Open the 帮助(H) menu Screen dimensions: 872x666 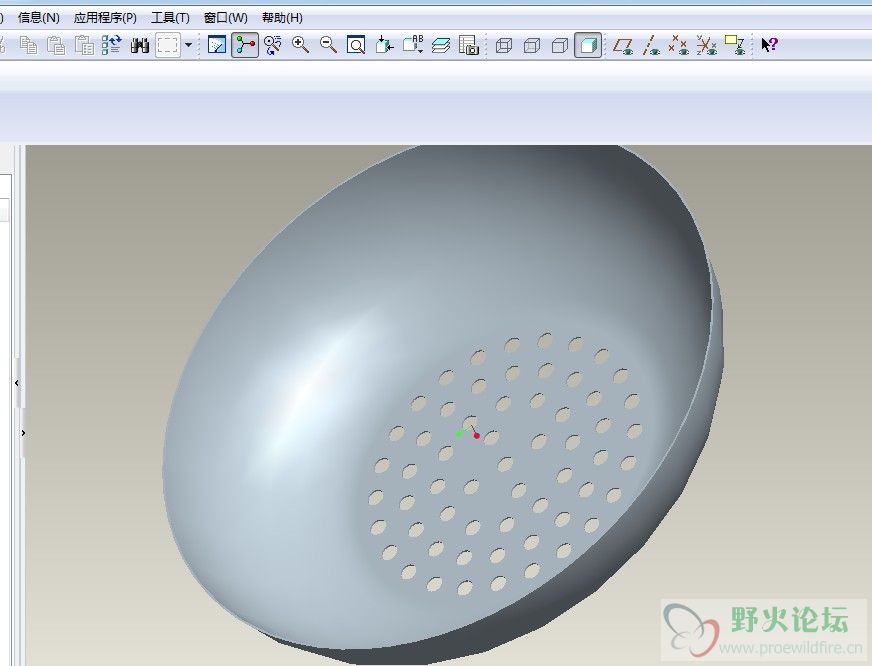283,18
